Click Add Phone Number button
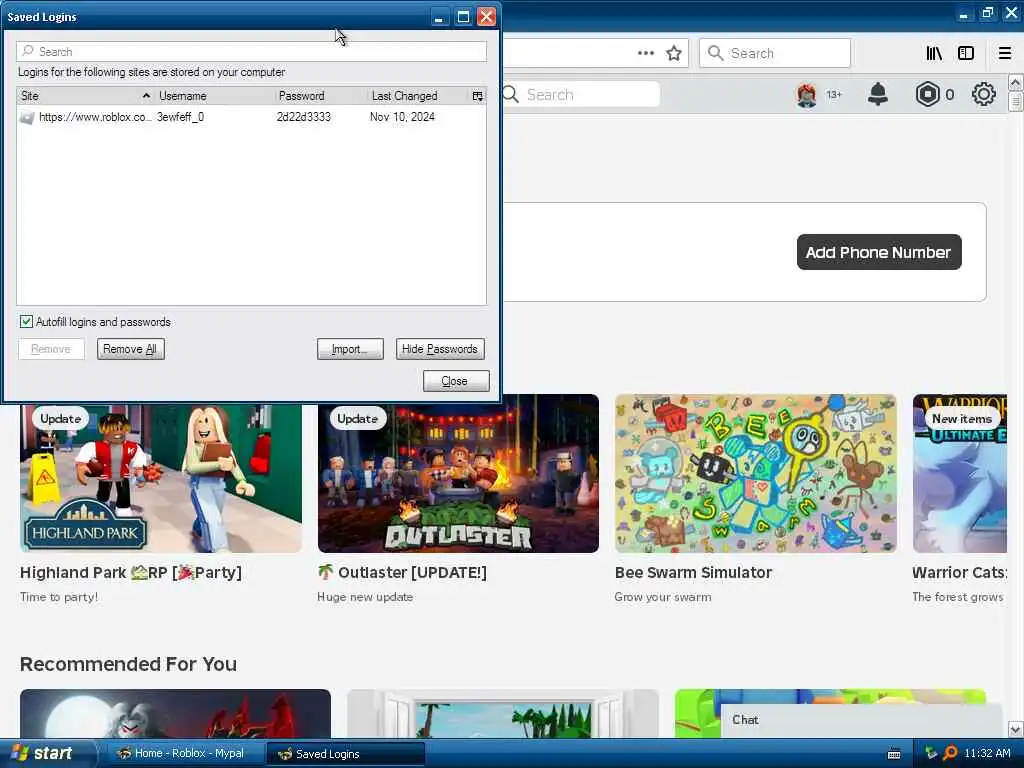1024x768 pixels. [x=878, y=252]
